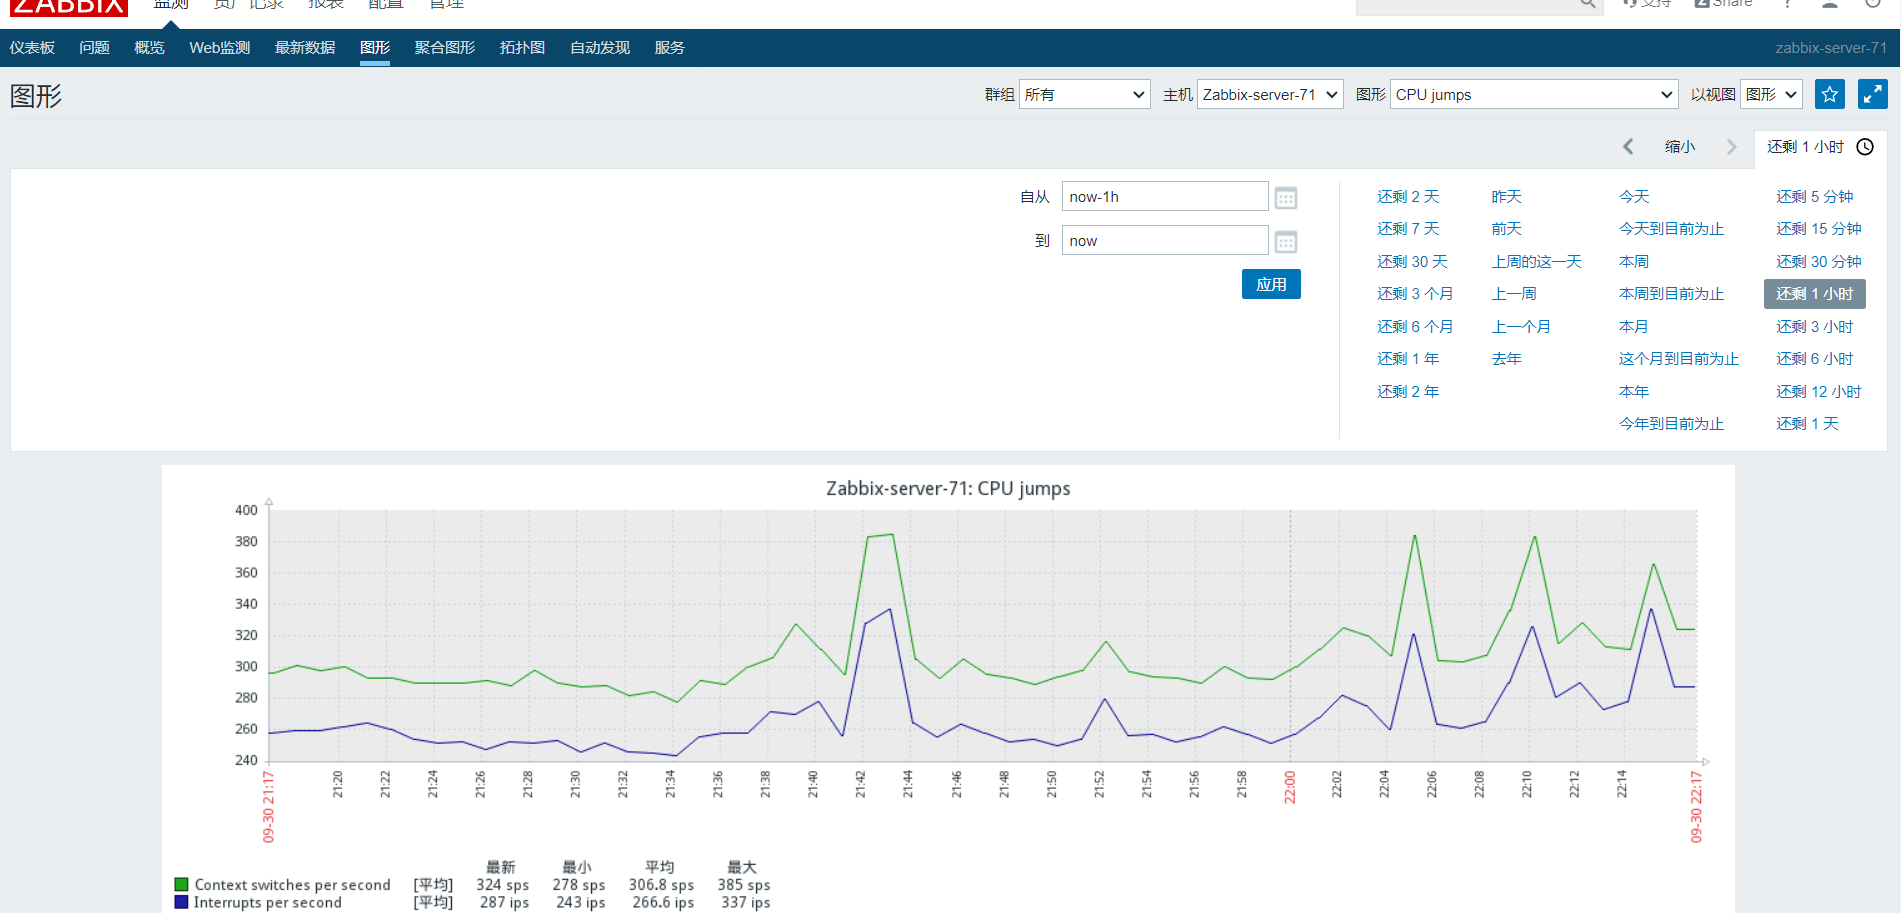This screenshot has width=1901, height=913.
Task: Open the 主机 dropdown showing Zabbix-server-71
Action: pos(1270,94)
